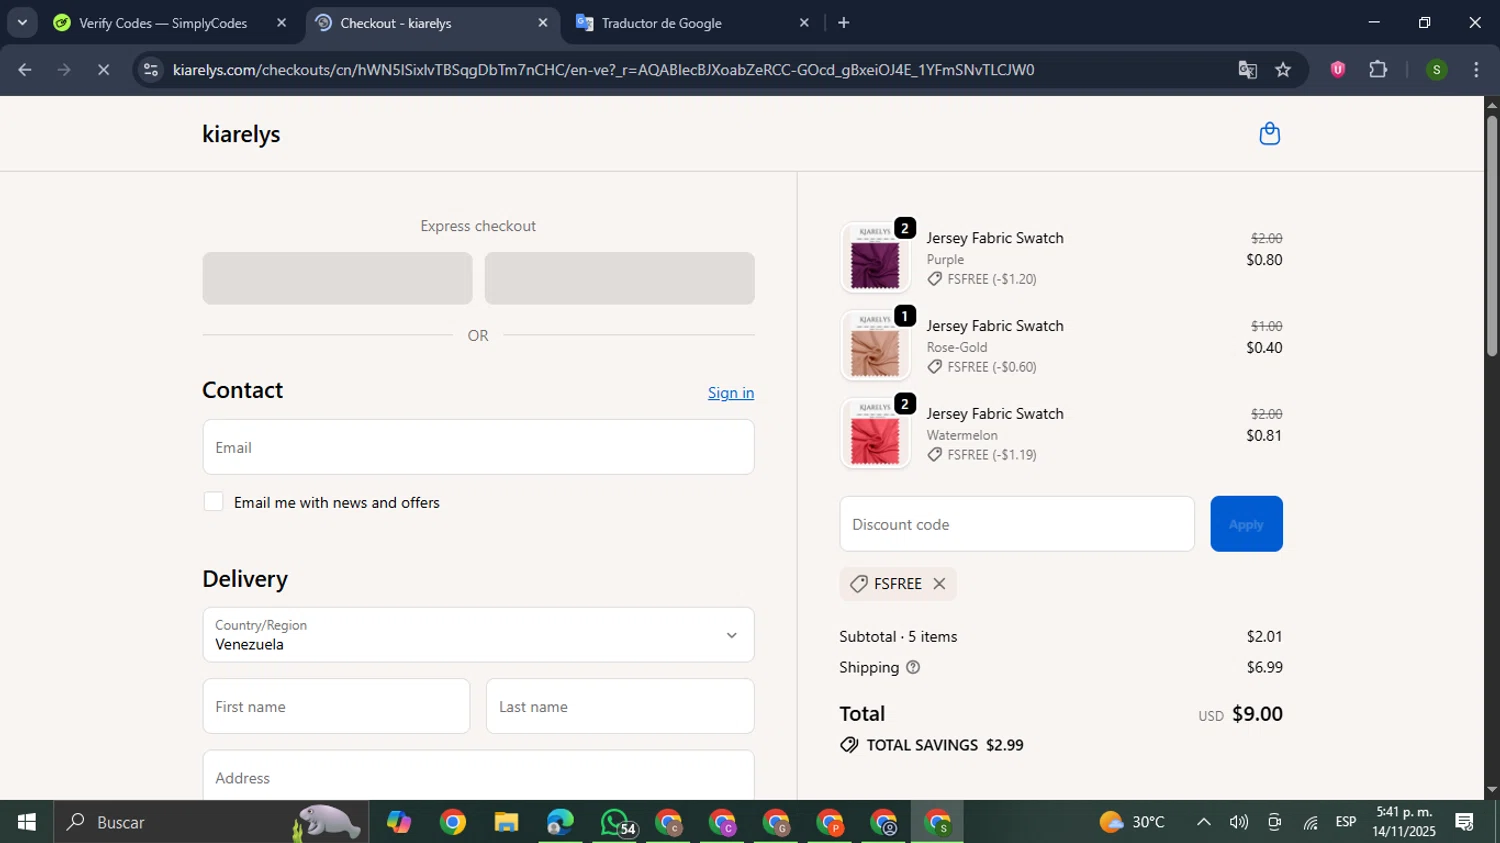Close the Checkout kiarelys tab
1500x843 pixels.
(543, 22)
